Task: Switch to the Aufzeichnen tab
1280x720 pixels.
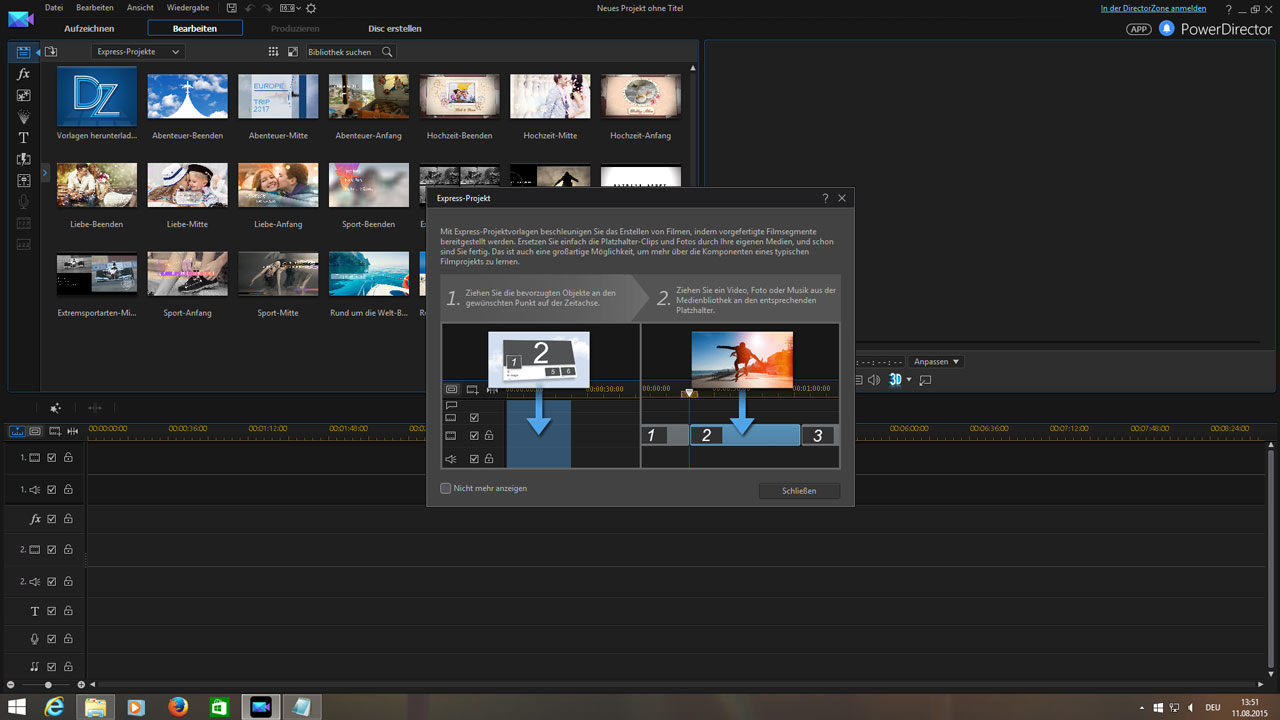Action: click(89, 29)
